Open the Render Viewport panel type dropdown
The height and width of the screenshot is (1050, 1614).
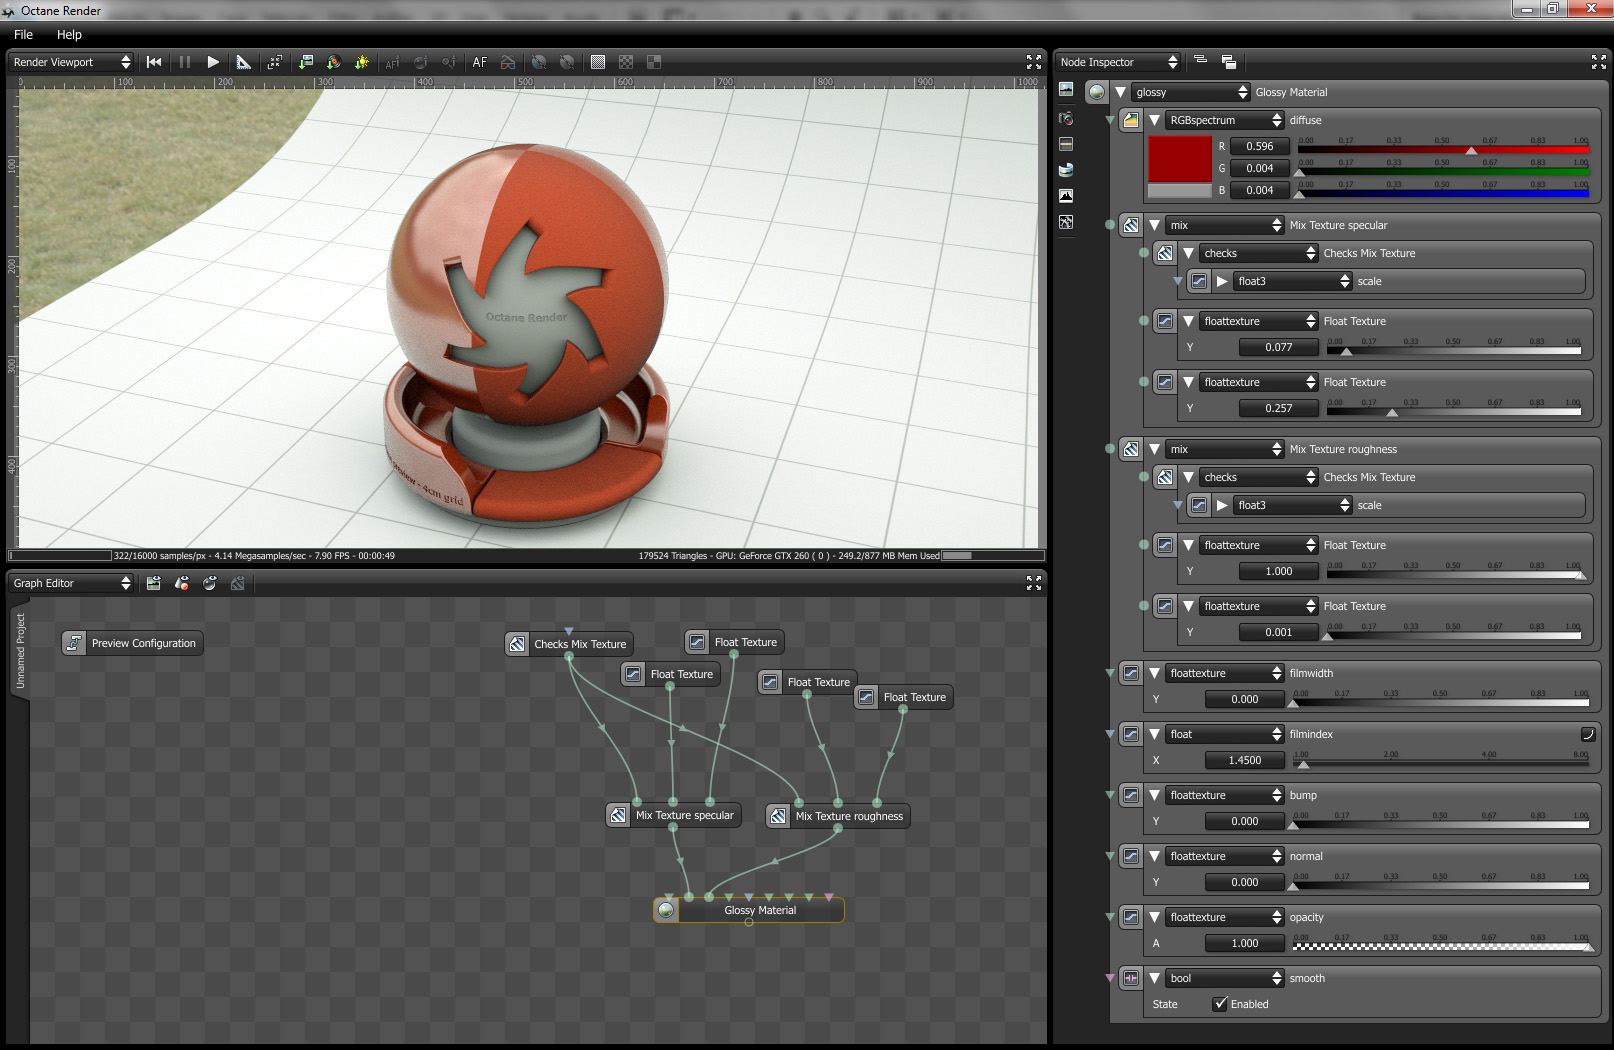tap(71, 62)
